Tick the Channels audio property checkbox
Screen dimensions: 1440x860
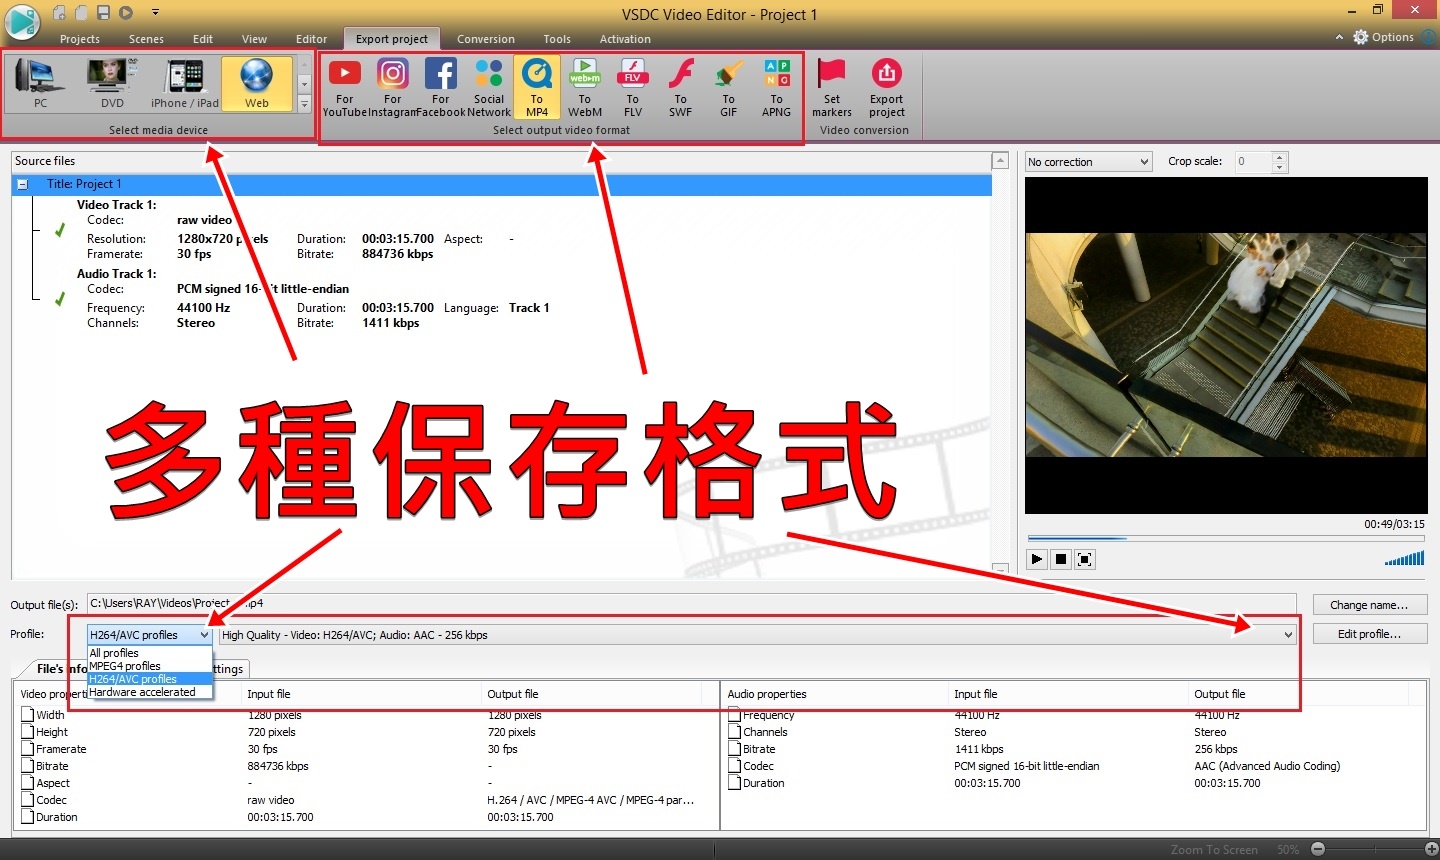[x=735, y=732]
